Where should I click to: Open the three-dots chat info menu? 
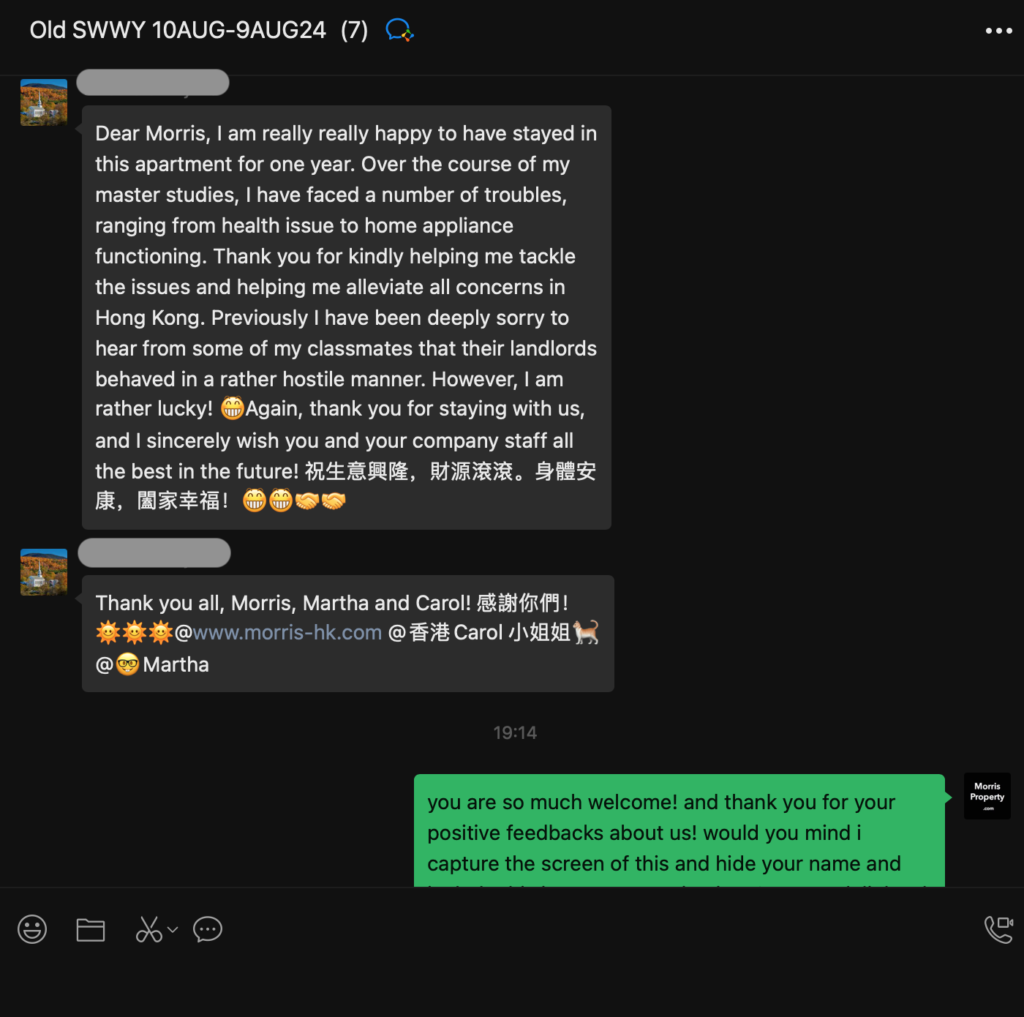[999, 31]
